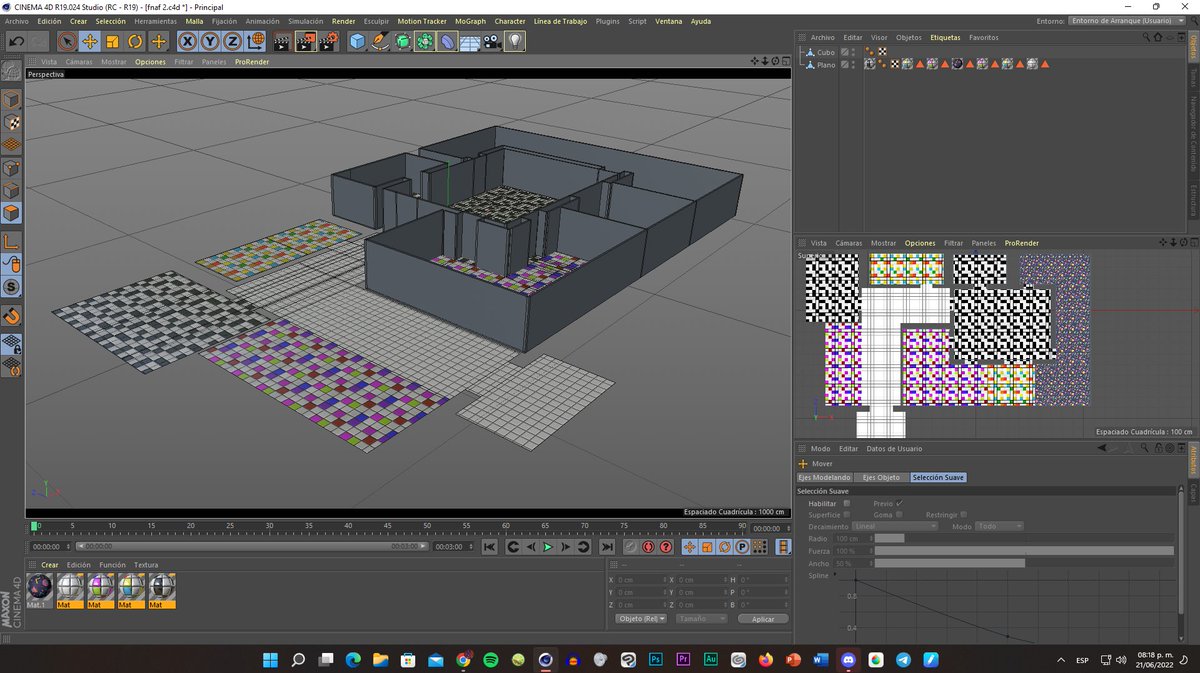Open the Decaimiento Lineal dropdown
Image resolution: width=1200 pixels, height=673 pixels.
tap(894, 526)
